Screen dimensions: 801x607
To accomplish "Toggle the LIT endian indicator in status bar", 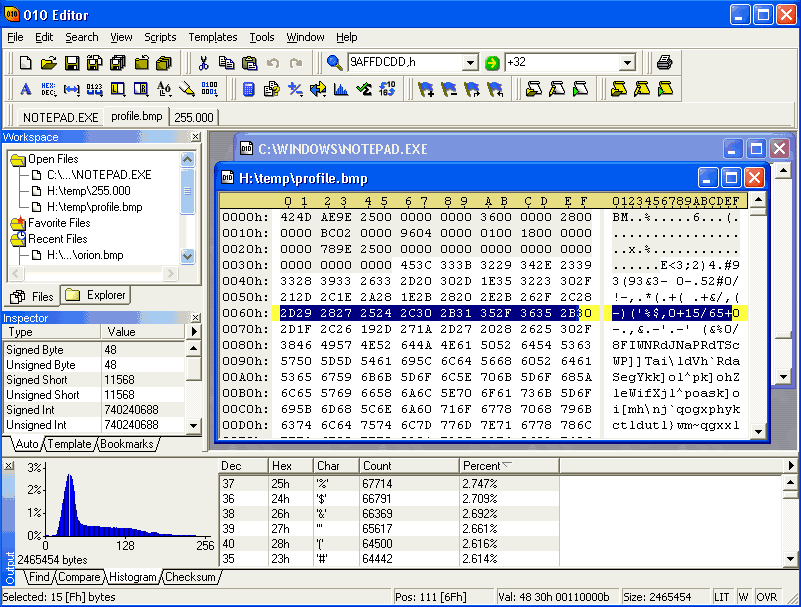I will 721,597.
